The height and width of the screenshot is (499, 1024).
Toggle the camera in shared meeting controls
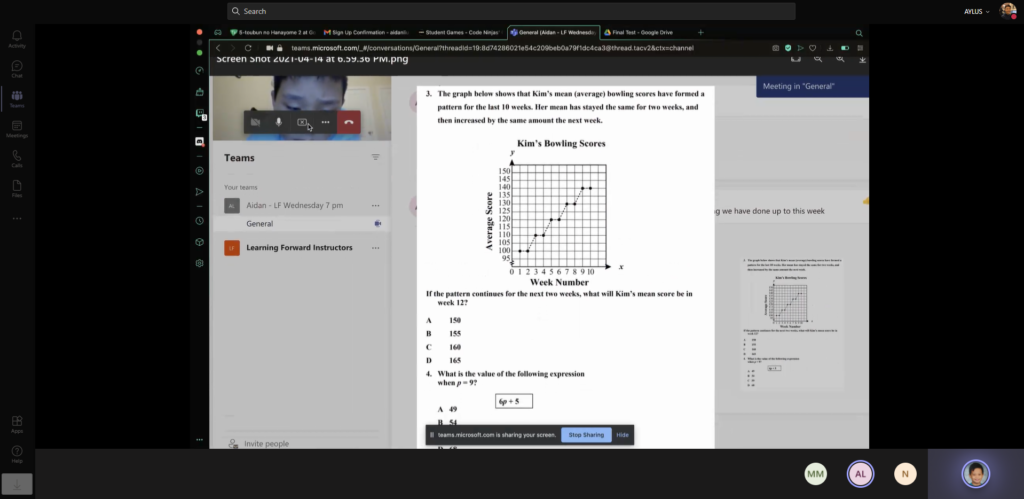tap(255, 122)
